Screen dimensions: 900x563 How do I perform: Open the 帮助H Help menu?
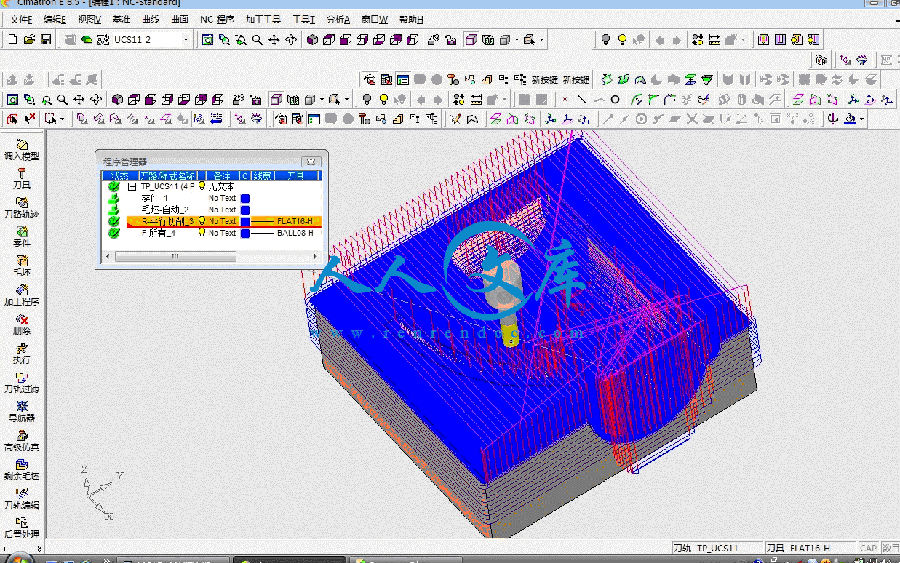tap(411, 20)
